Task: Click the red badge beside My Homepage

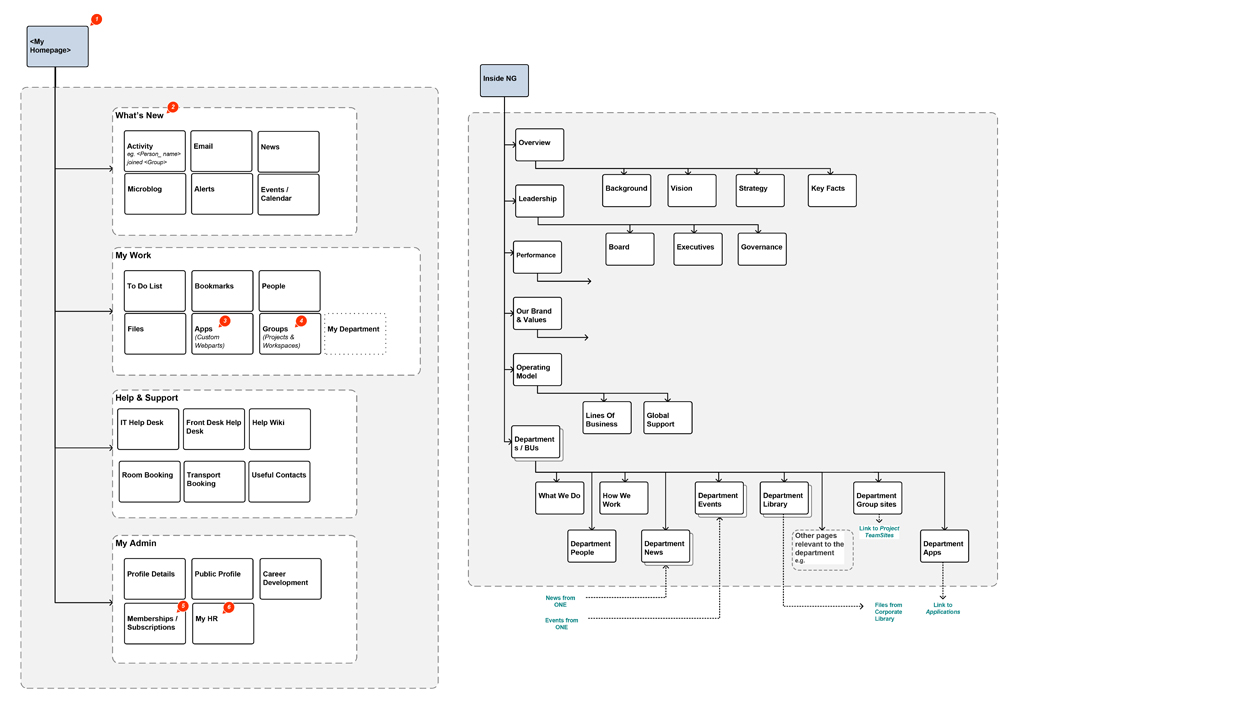Action: click(x=96, y=20)
